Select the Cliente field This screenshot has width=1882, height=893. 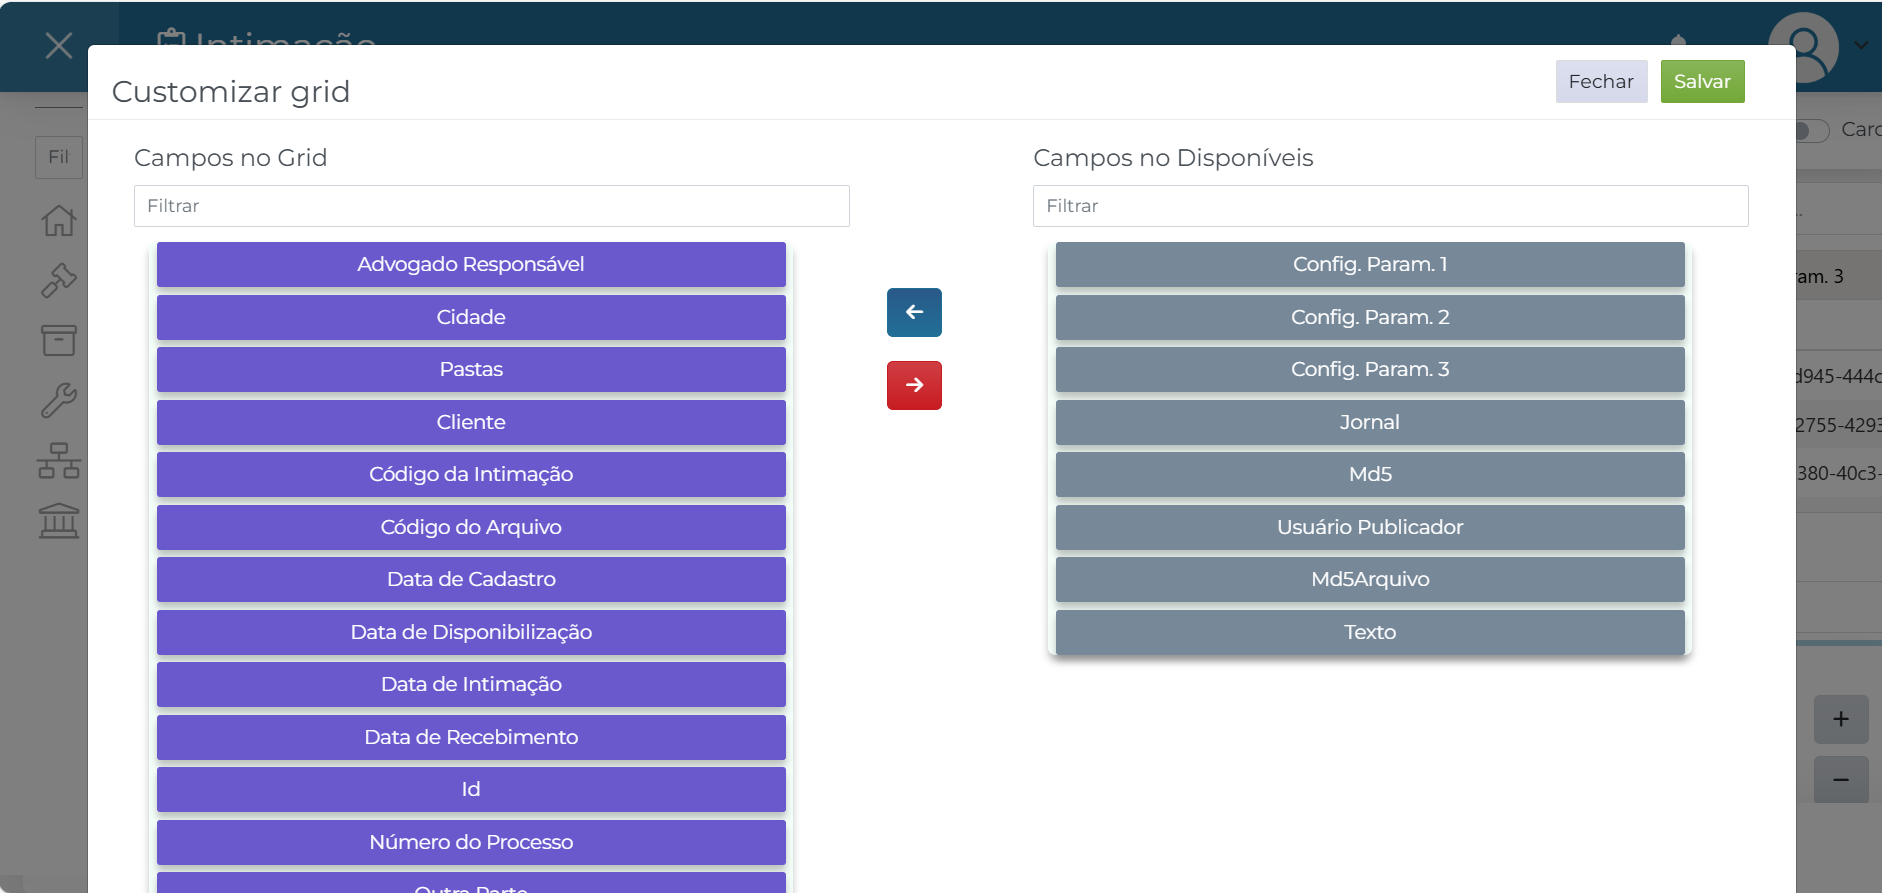click(471, 422)
